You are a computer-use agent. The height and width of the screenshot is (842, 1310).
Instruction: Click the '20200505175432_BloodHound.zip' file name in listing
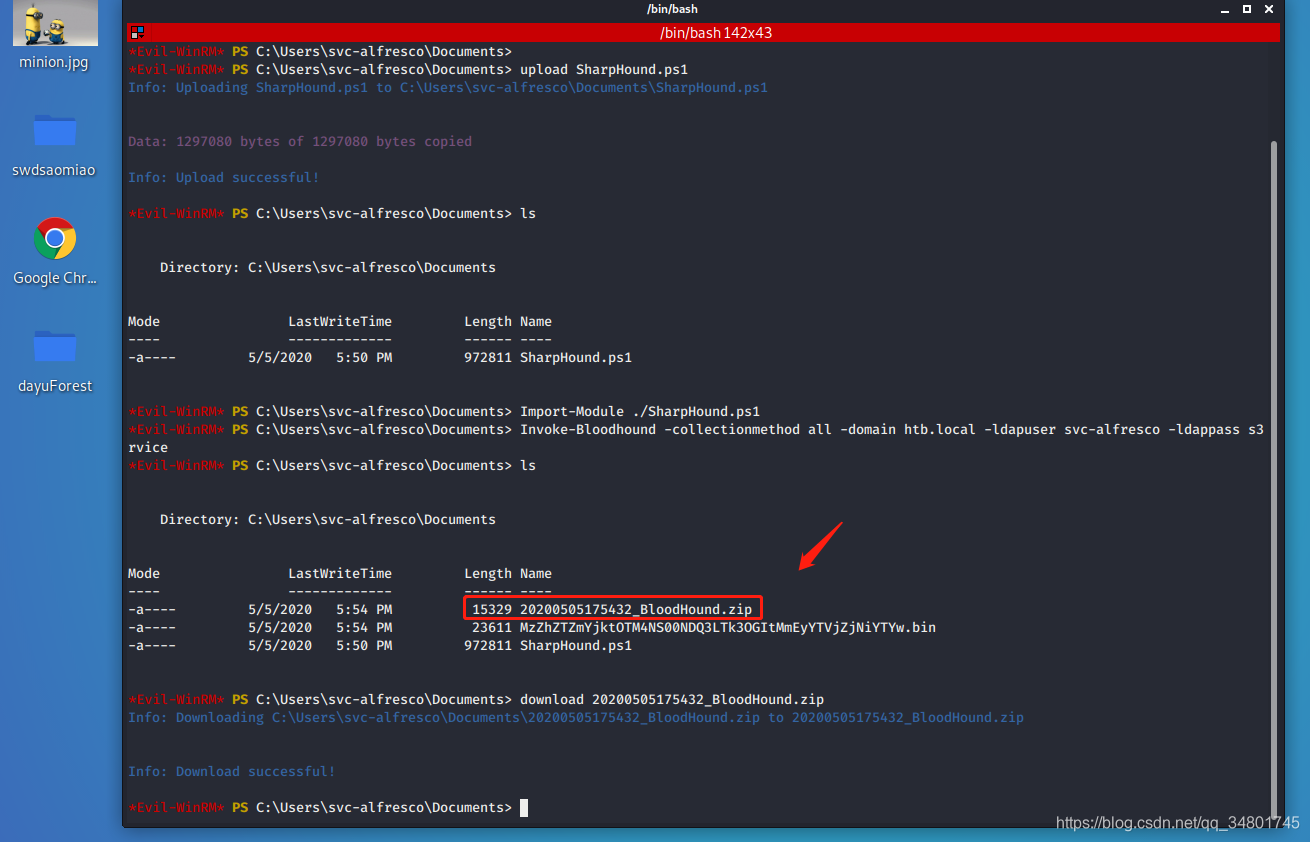tap(636, 610)
